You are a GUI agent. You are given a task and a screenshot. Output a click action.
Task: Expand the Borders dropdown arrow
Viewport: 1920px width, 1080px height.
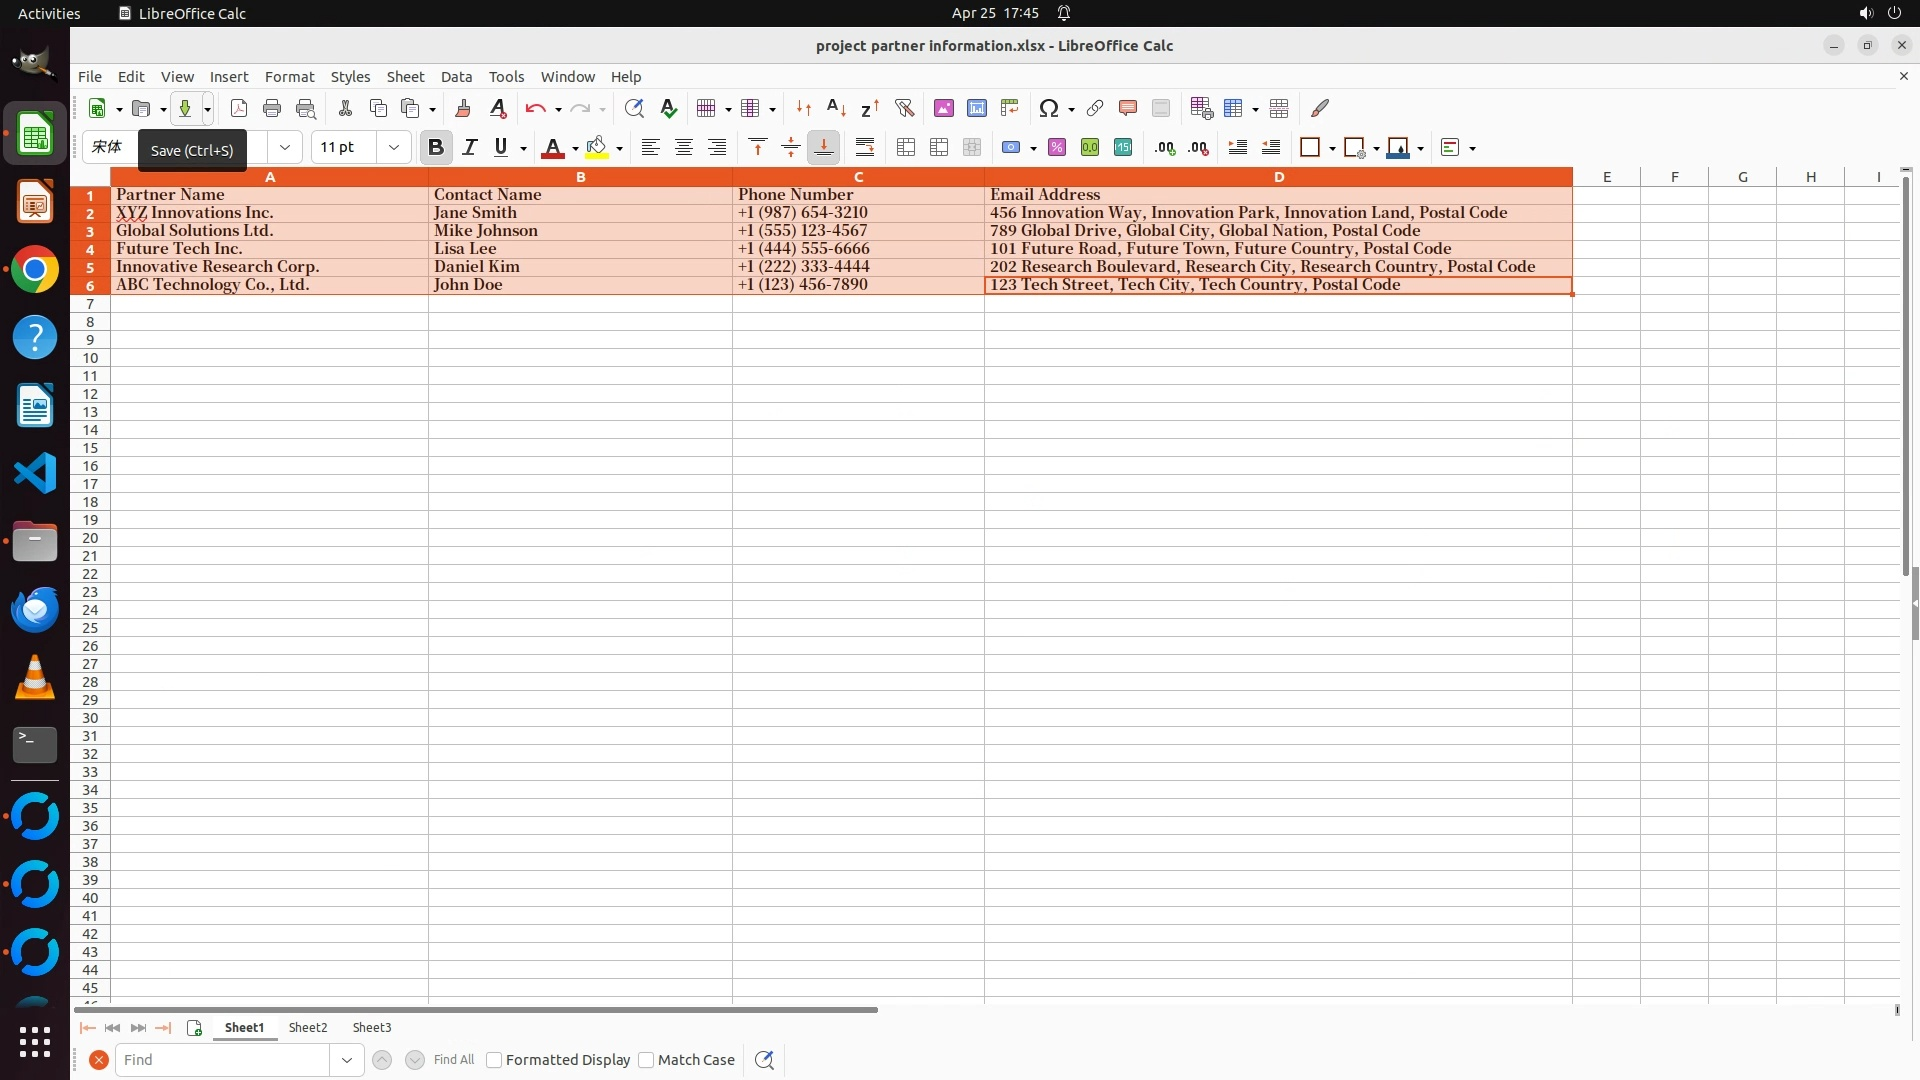coord(1332,148)
